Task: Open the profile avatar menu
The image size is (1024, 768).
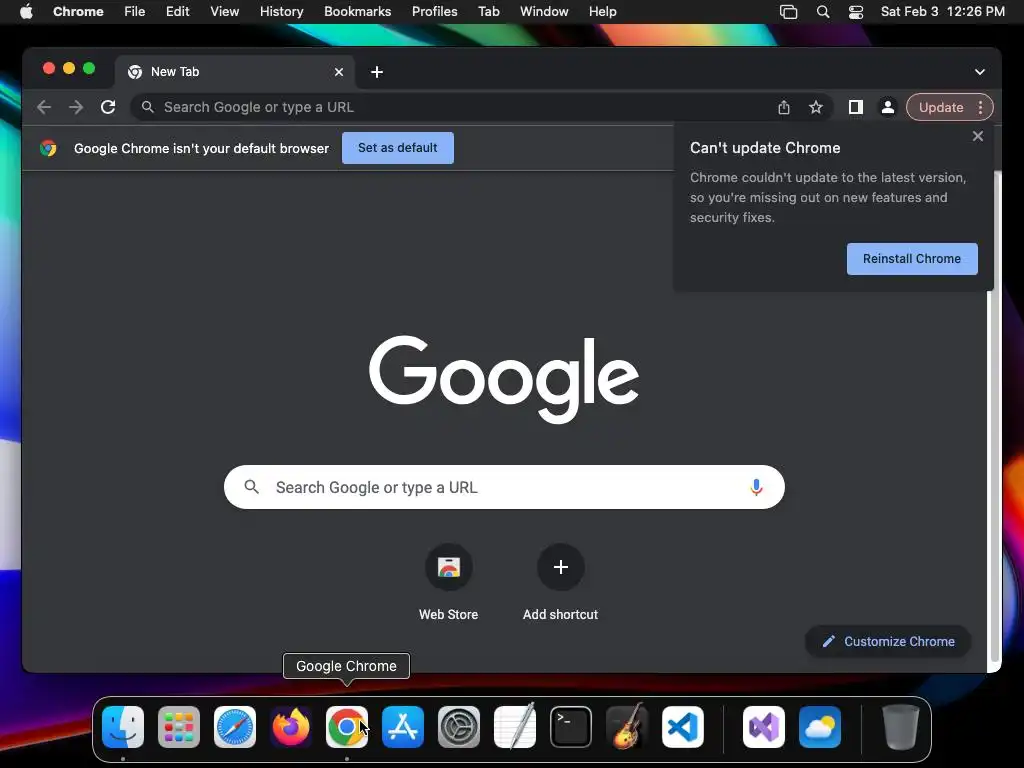Action: 888,107
